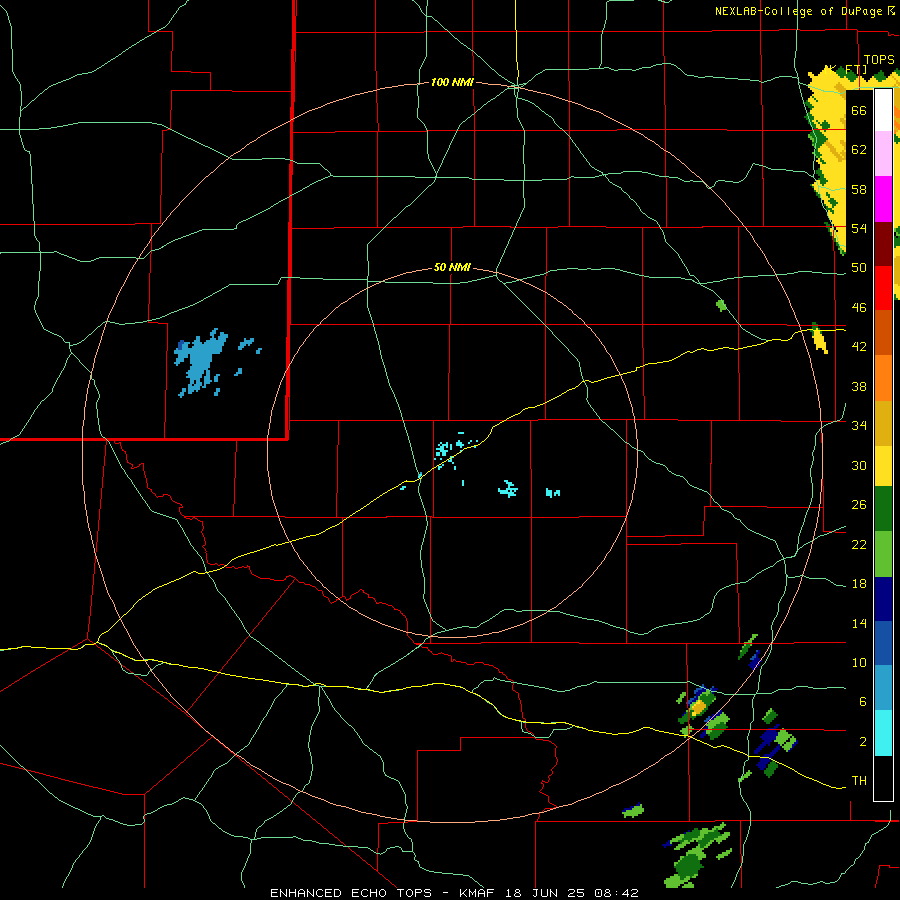Click the small yellow echo near the east edge

click(820, 338)
